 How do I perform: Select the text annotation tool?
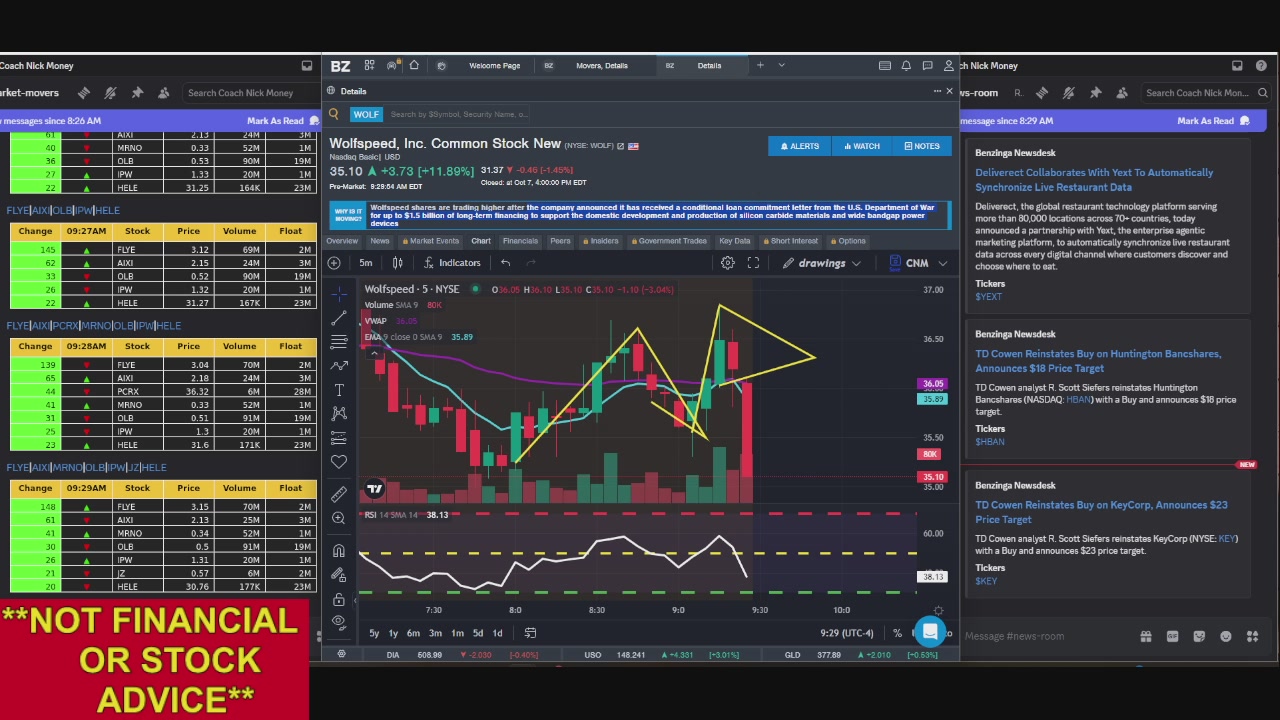coord(339,390)
